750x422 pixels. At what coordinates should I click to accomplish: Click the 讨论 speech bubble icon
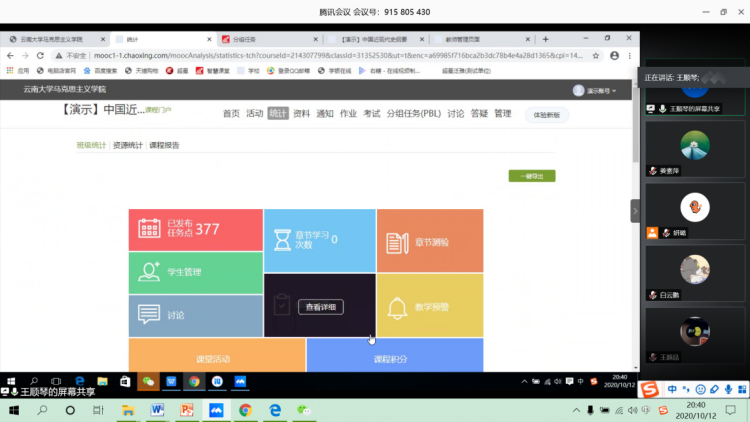coord(149,314)
